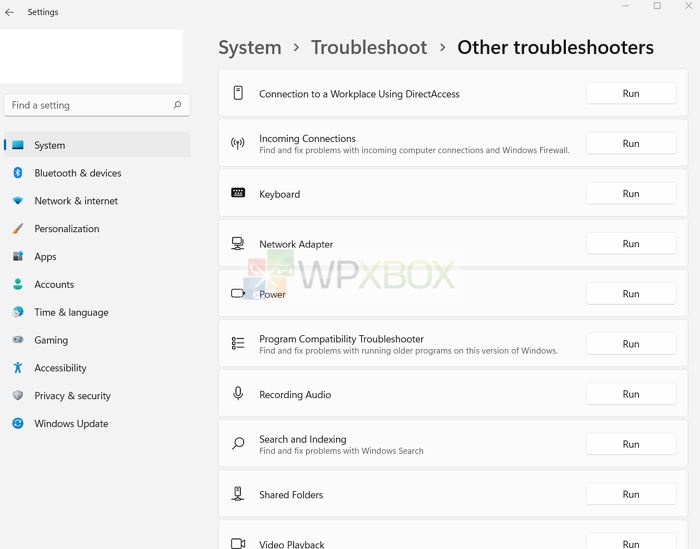
Task: Click the Keyboard troubleshooter icon
Action: 238,193
